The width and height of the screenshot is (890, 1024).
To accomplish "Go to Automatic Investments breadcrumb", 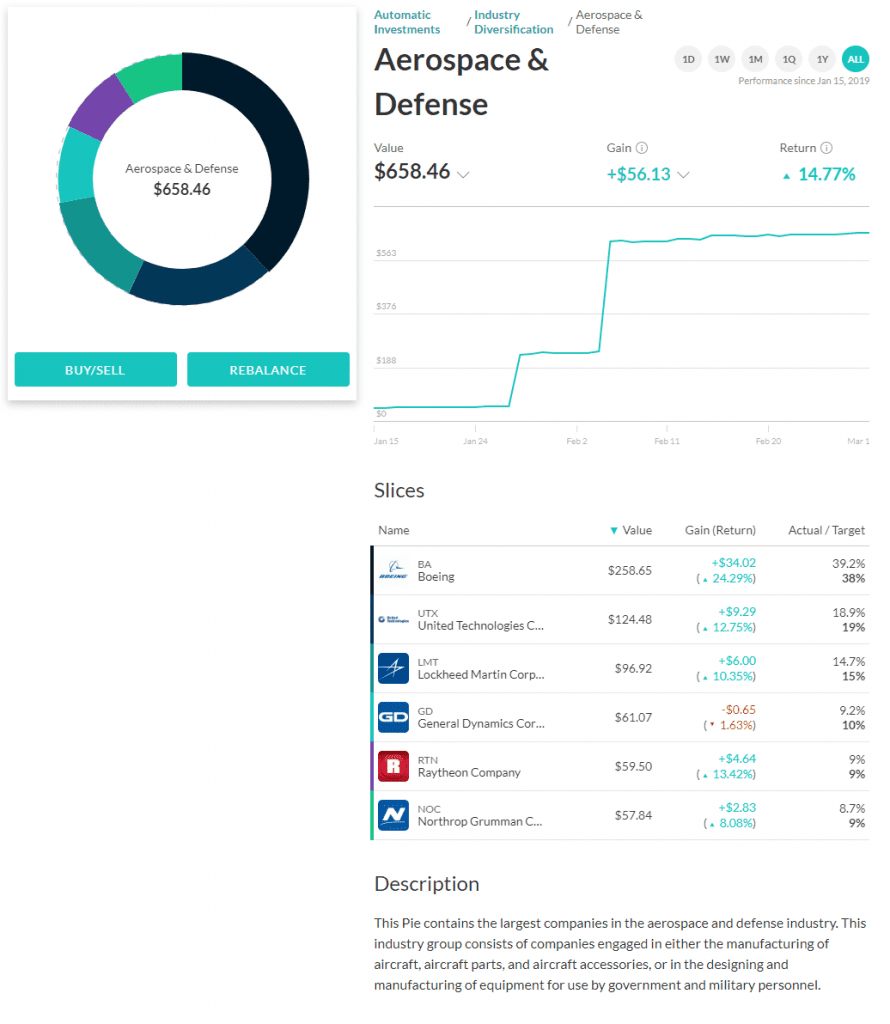I will click(407, 22).
